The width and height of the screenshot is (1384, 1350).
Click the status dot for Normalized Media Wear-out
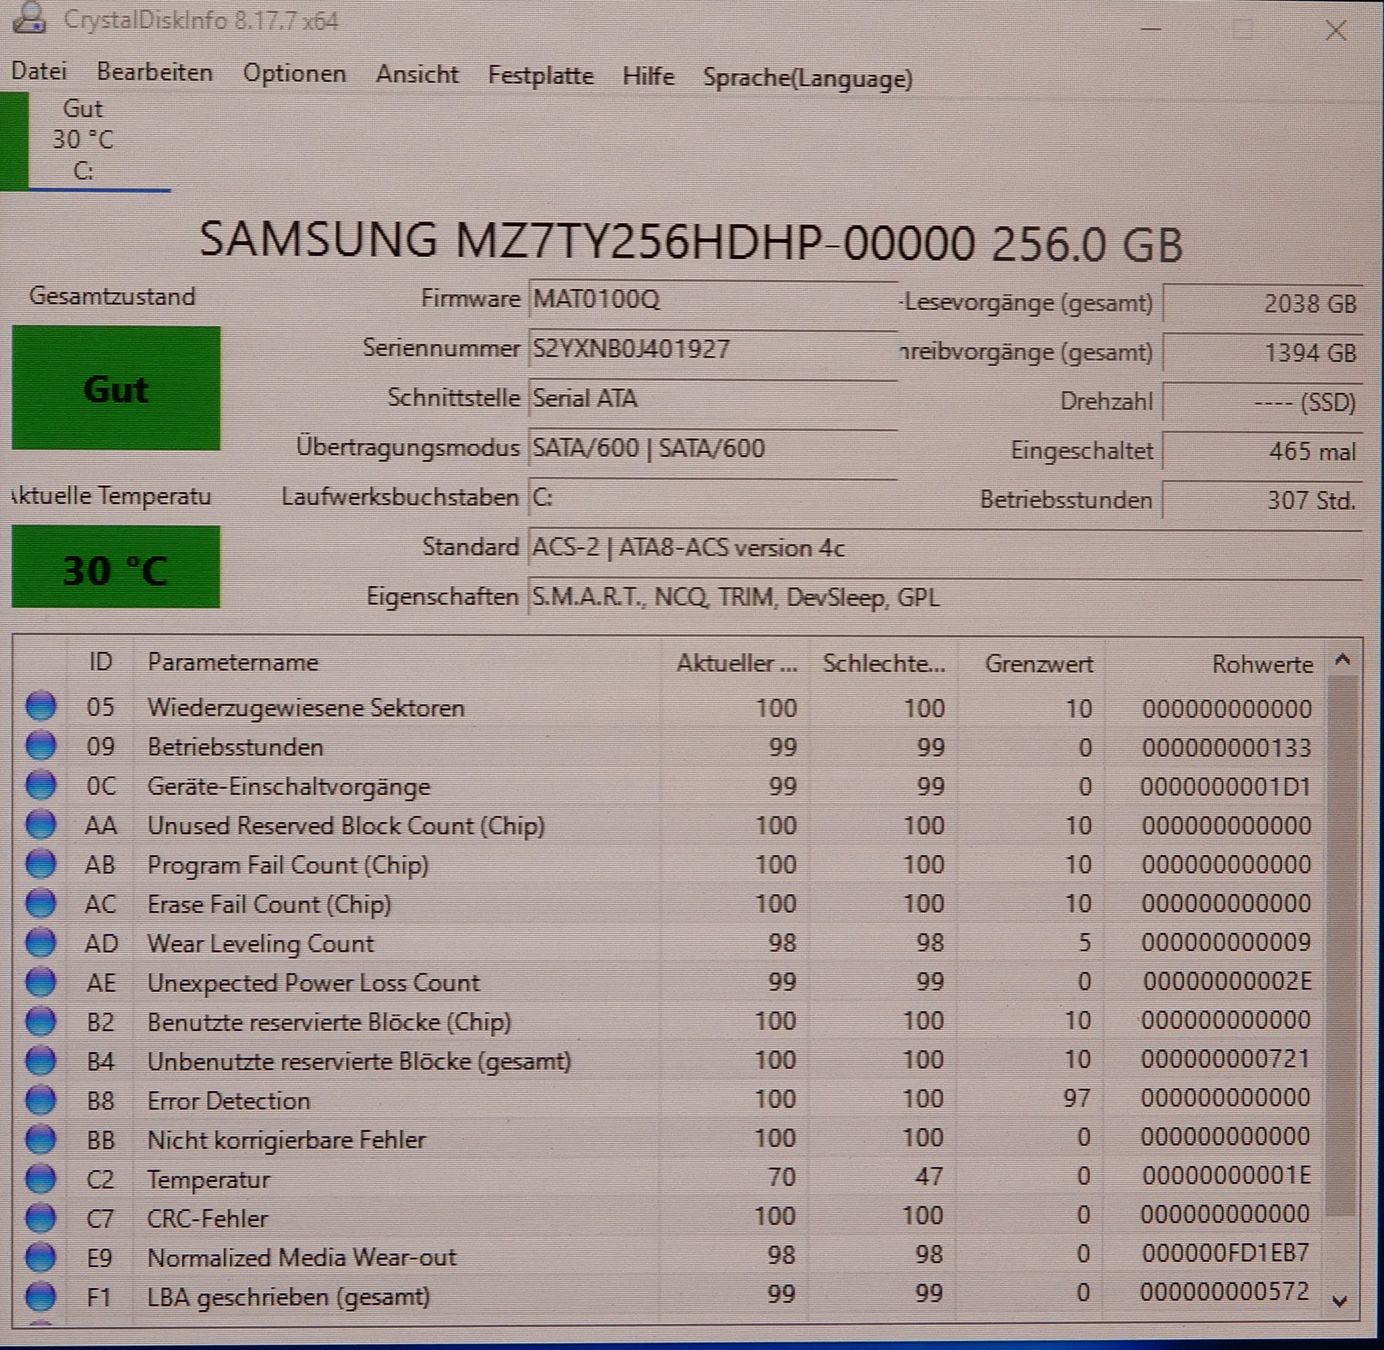point(41,1256)
